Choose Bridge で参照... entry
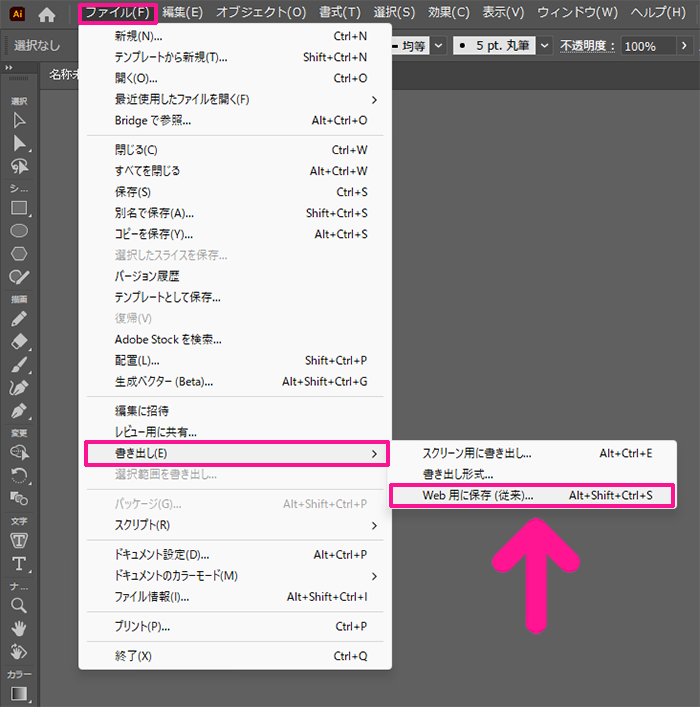This screenshot has height=707, width=700. (x=235, y=120)
